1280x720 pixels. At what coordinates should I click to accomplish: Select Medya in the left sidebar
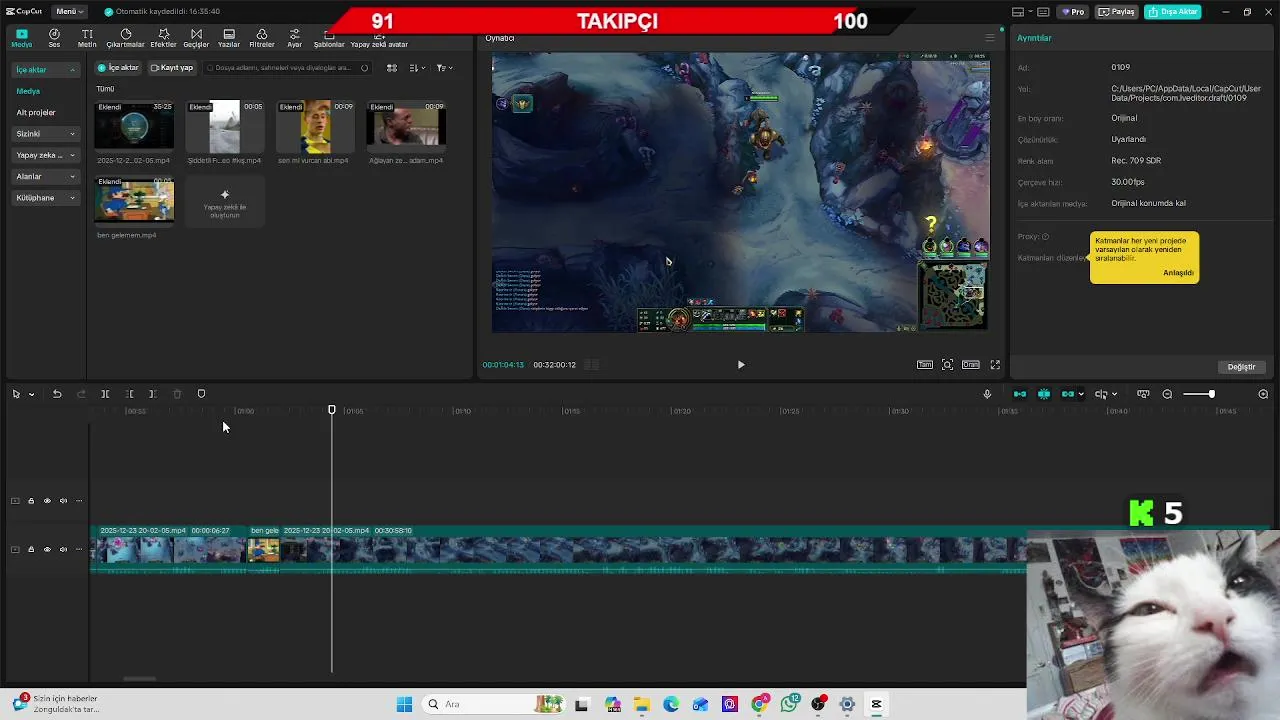28,91
